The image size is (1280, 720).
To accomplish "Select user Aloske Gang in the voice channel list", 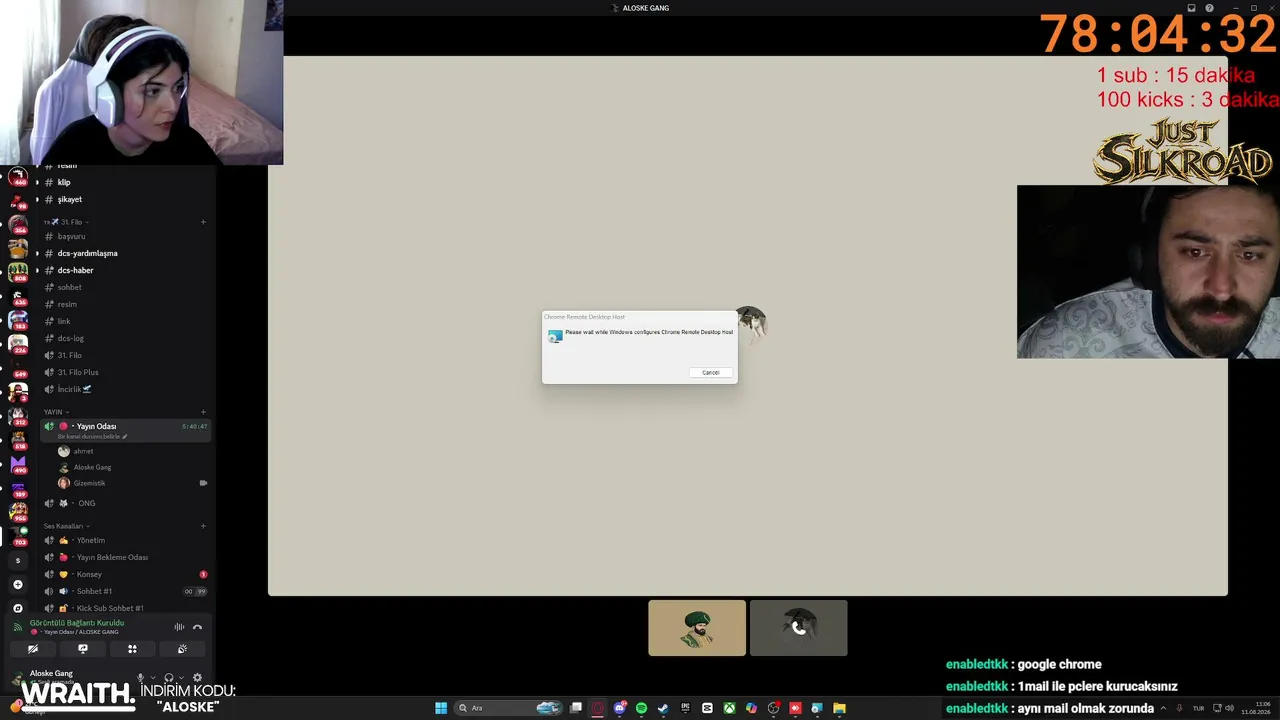I will [x=84, y=467].
